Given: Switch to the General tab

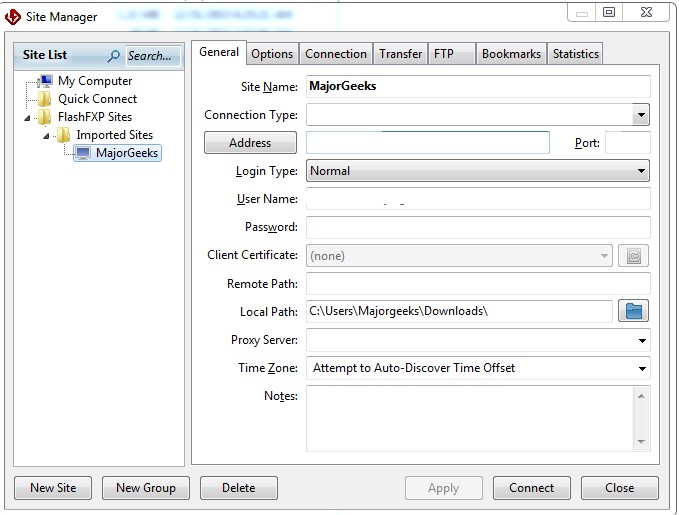Looking at the screenshot, I should [x=219, y=52].
